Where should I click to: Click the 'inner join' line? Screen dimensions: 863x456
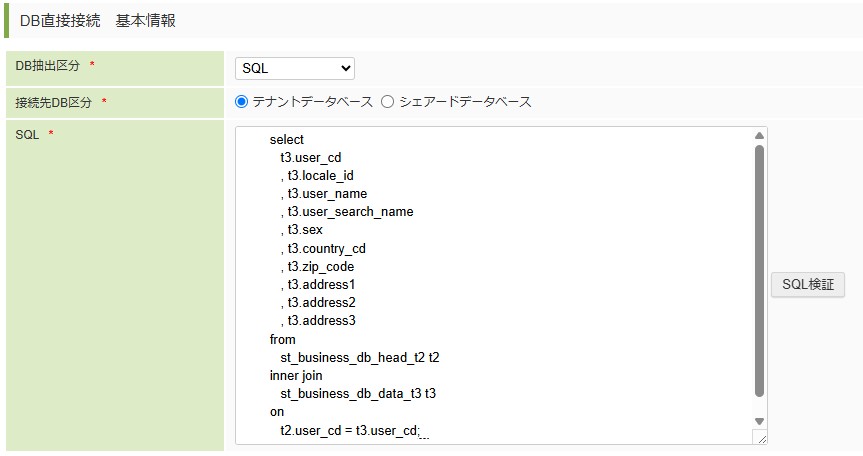[x=296, y=376]
